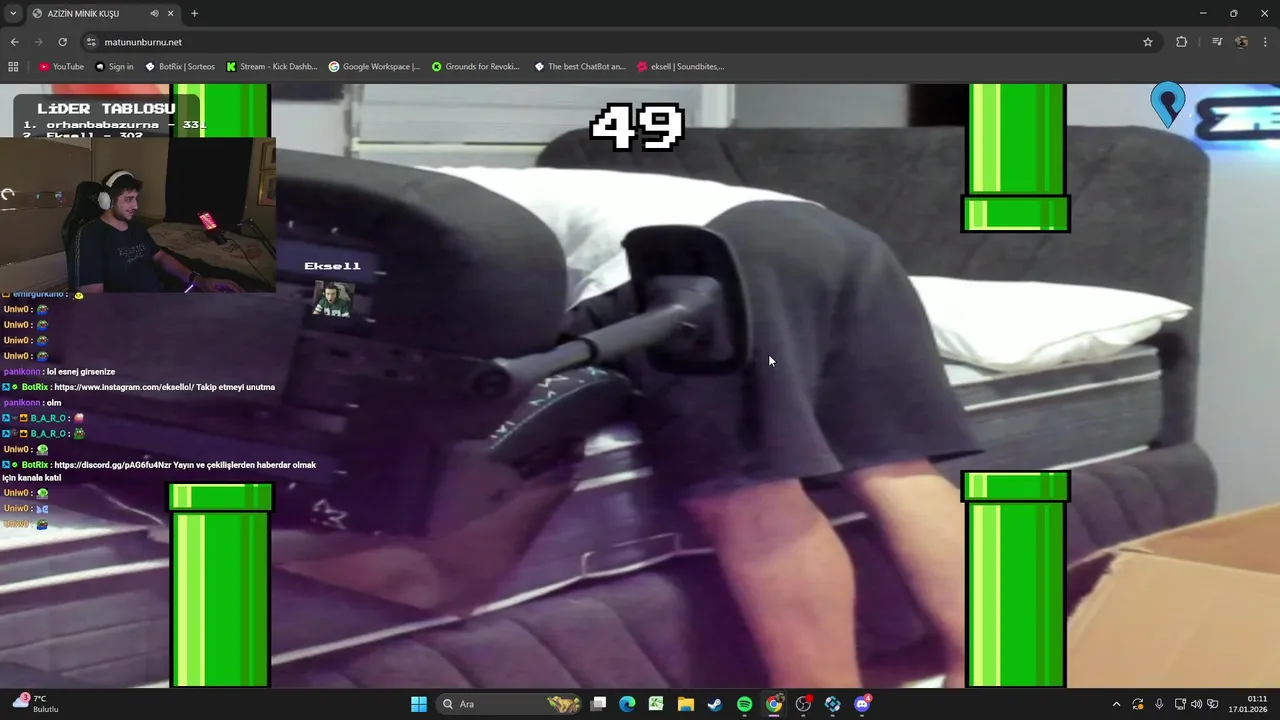Reload the current page

point(62,42)
